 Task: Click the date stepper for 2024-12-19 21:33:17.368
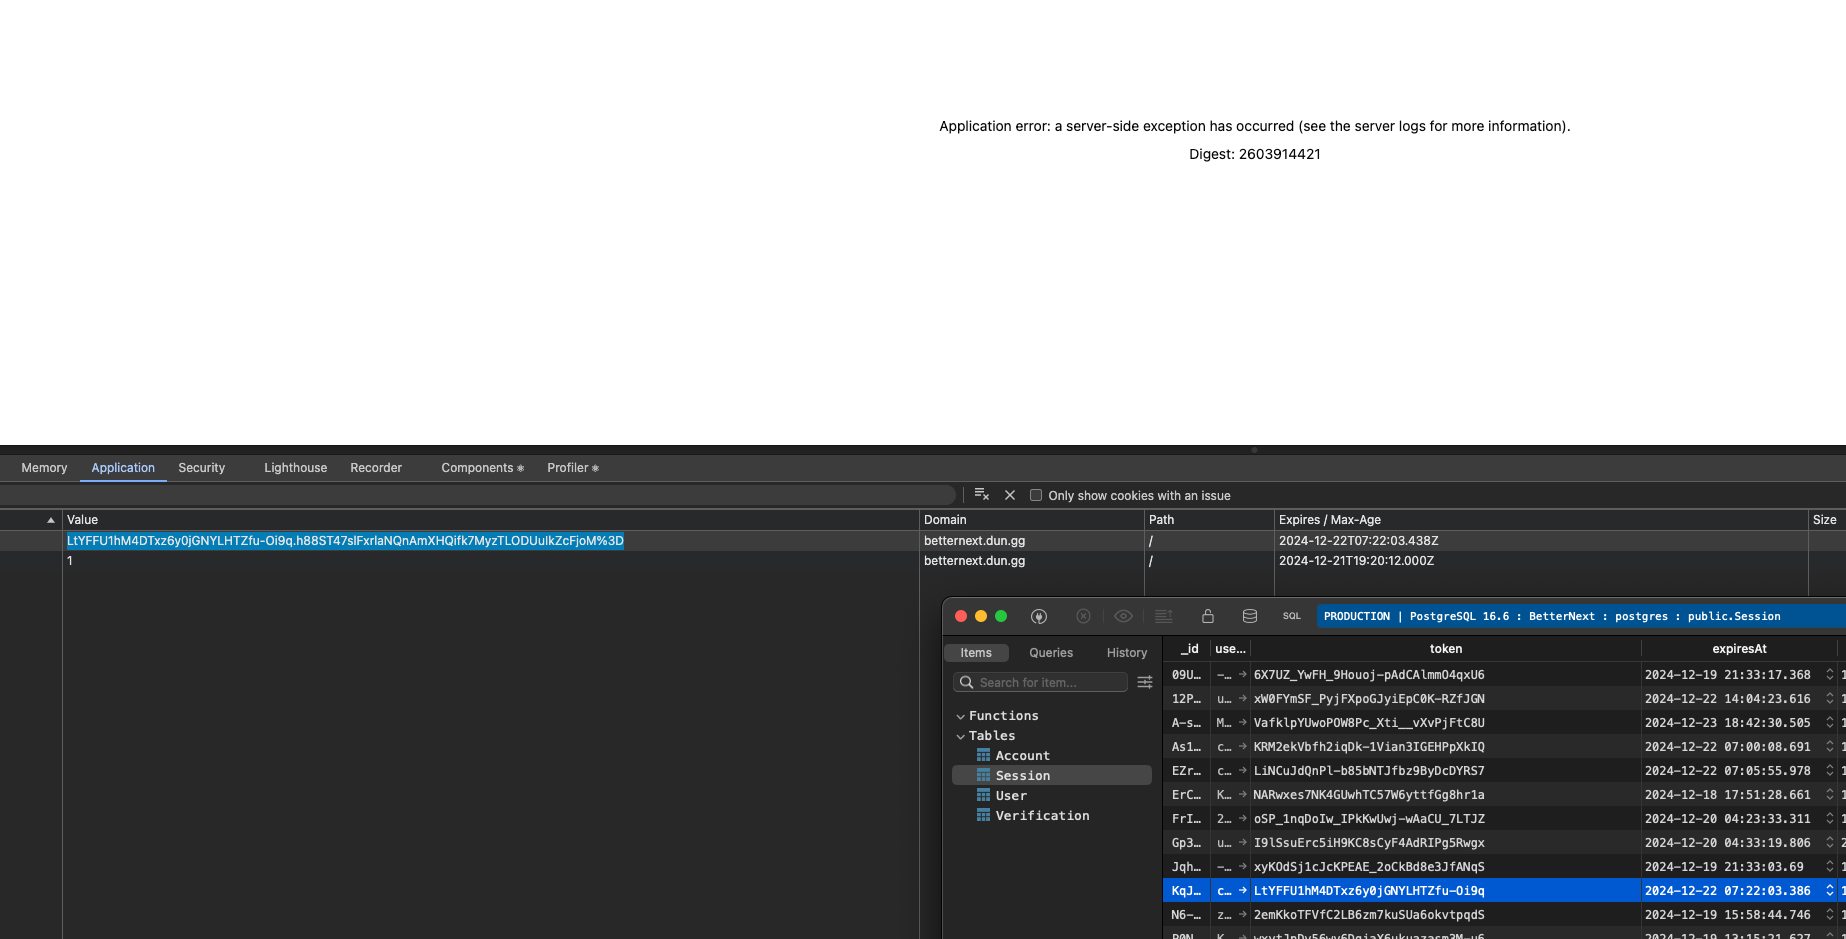coord(1830,674)
